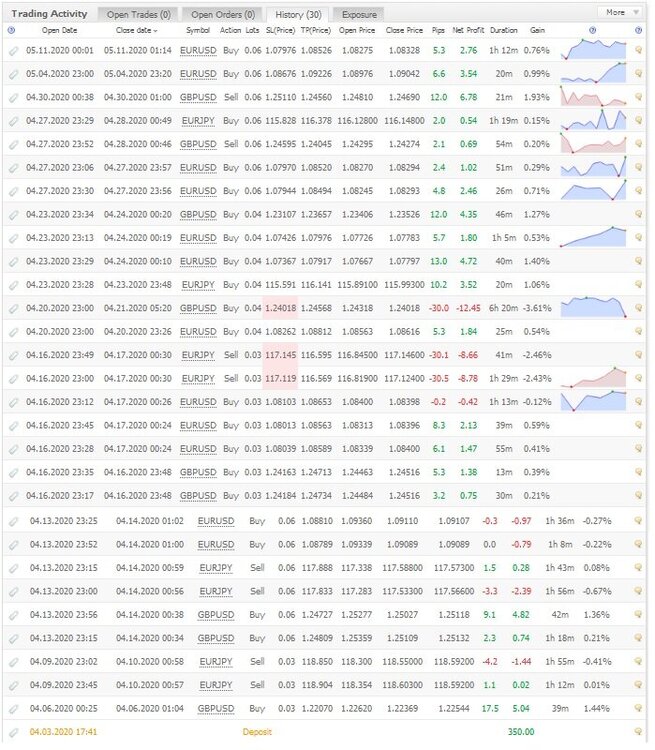
Task: Click highlighted stop loss 117.119 cell
Action: (x=280, y=378)
